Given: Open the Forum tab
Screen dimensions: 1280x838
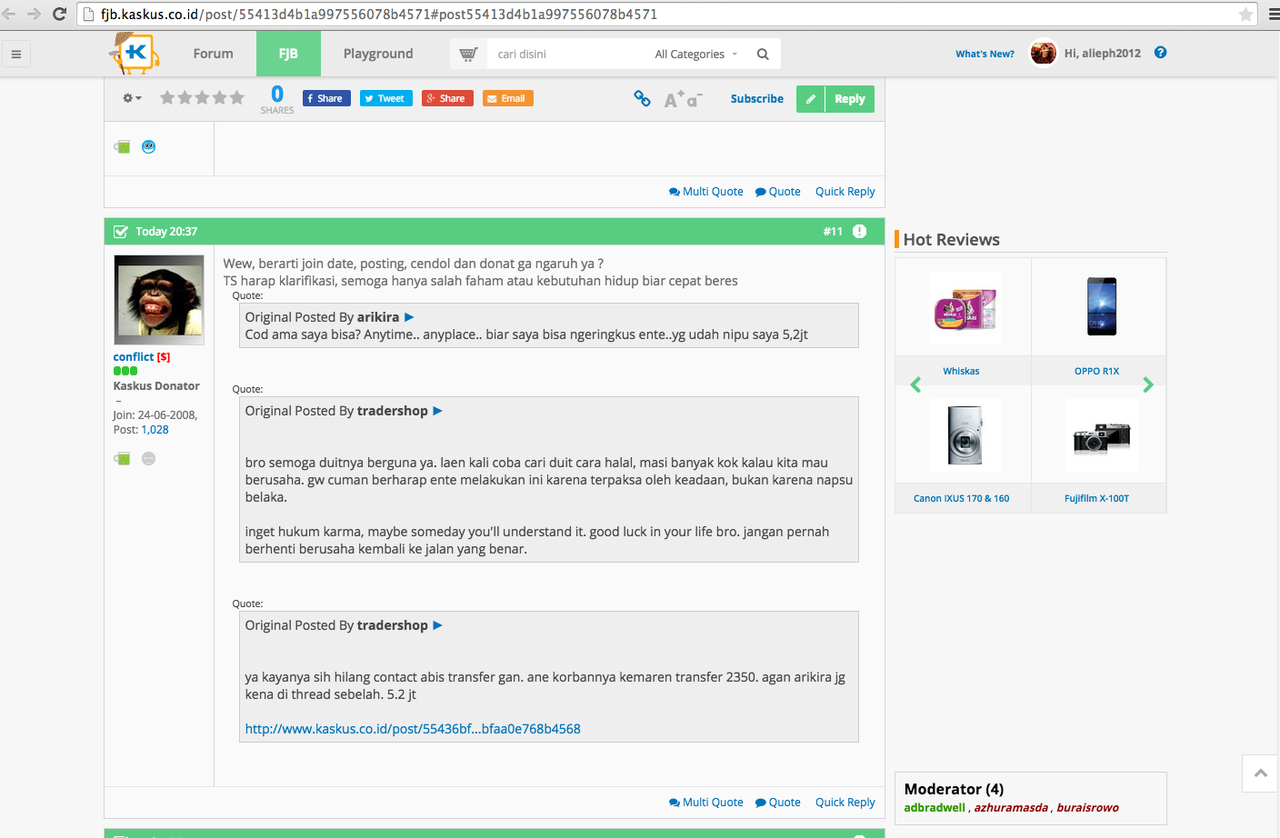Looking at the screenshot, I should 213,54.
